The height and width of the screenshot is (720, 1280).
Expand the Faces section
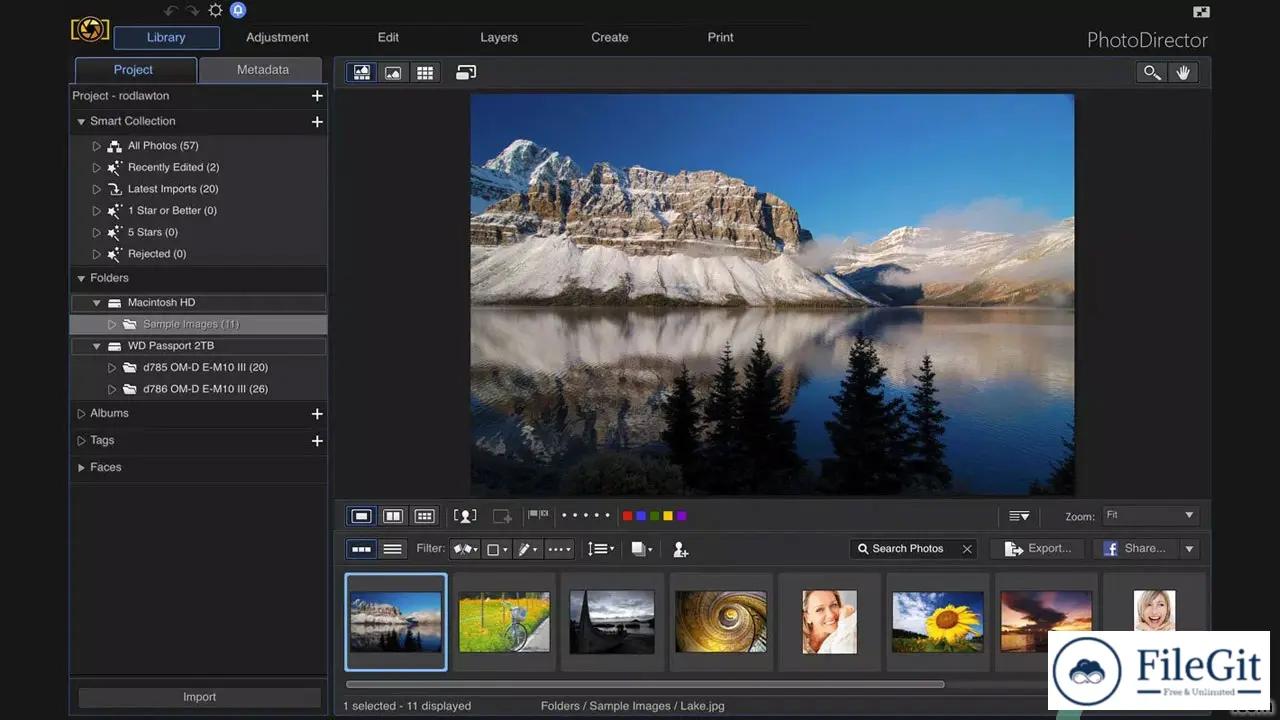click(x=81, y=467)
